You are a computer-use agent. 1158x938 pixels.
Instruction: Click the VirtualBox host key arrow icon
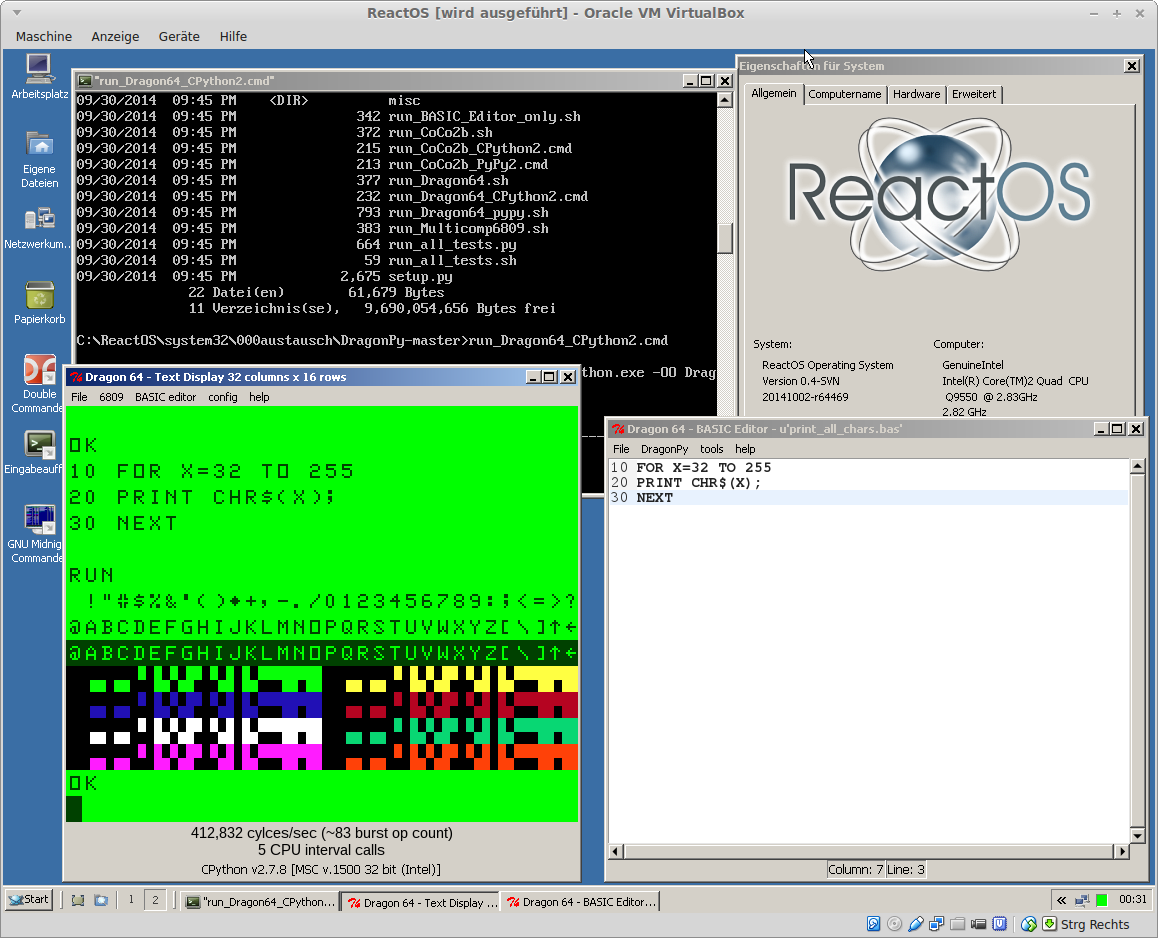1049,924
